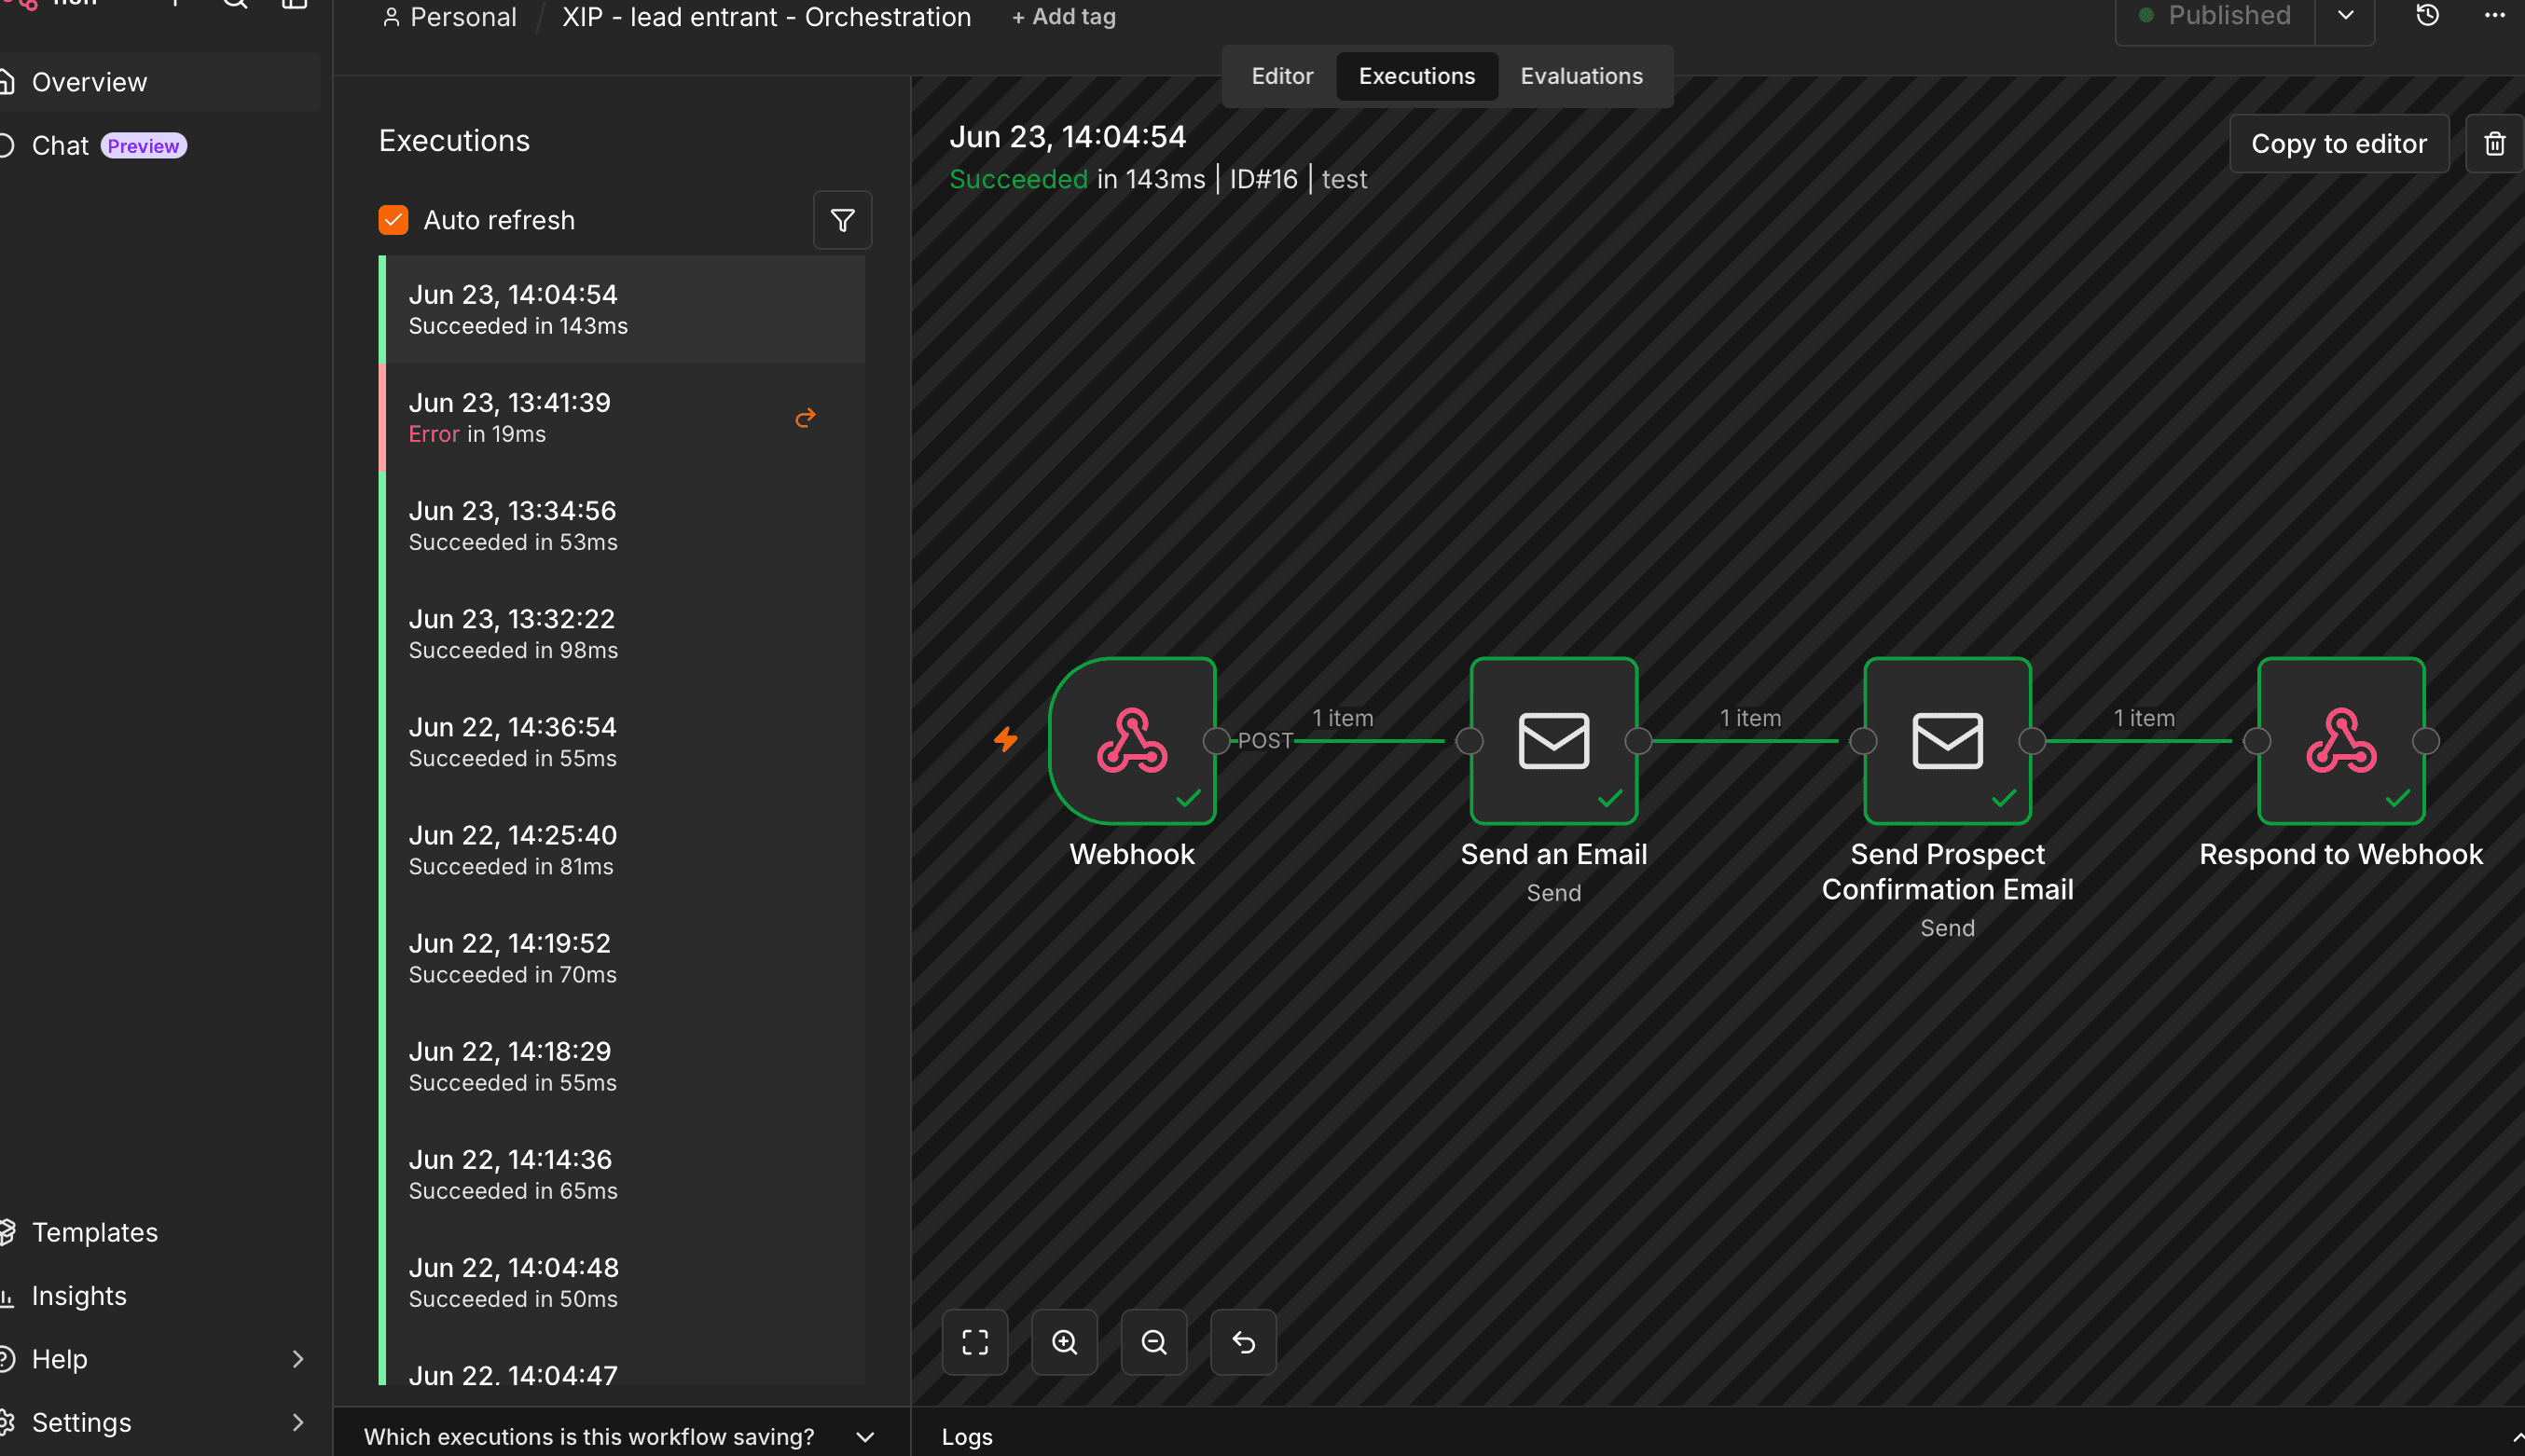Select the Respond to Webhook node
The width and height of the screenshot is (2525, 1456).
click(2341, 741)
